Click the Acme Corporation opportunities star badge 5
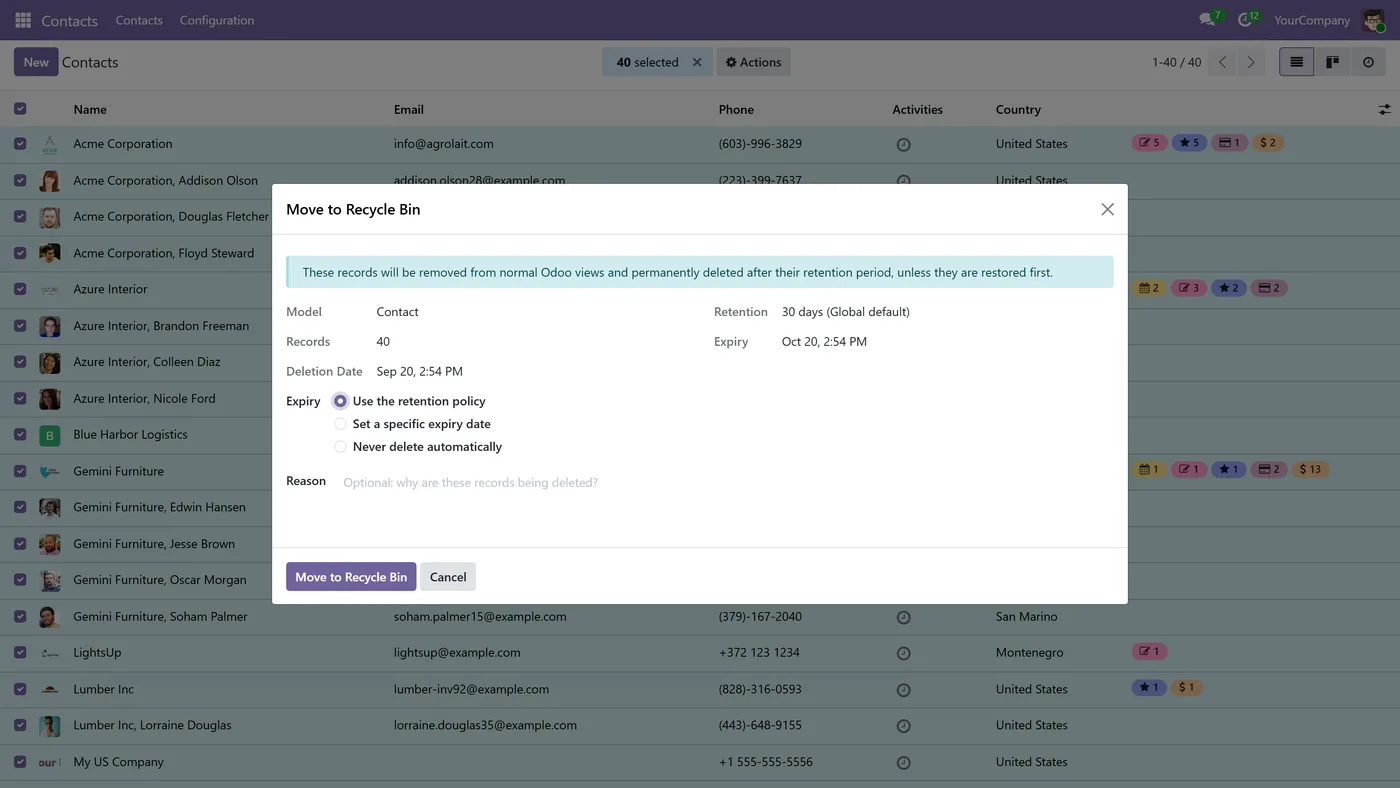Viewport: 1400px width, 788px height. tap(1189, 143)
